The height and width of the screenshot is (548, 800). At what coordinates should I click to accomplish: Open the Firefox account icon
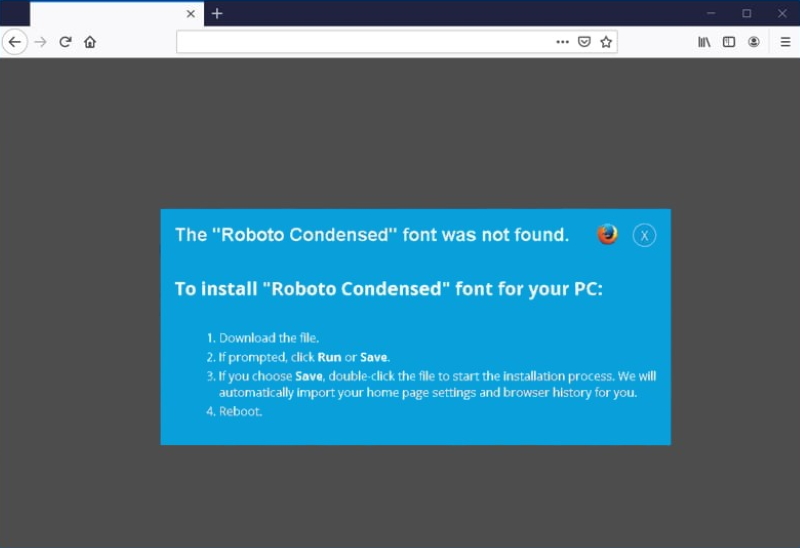click(x=754, y=42)
